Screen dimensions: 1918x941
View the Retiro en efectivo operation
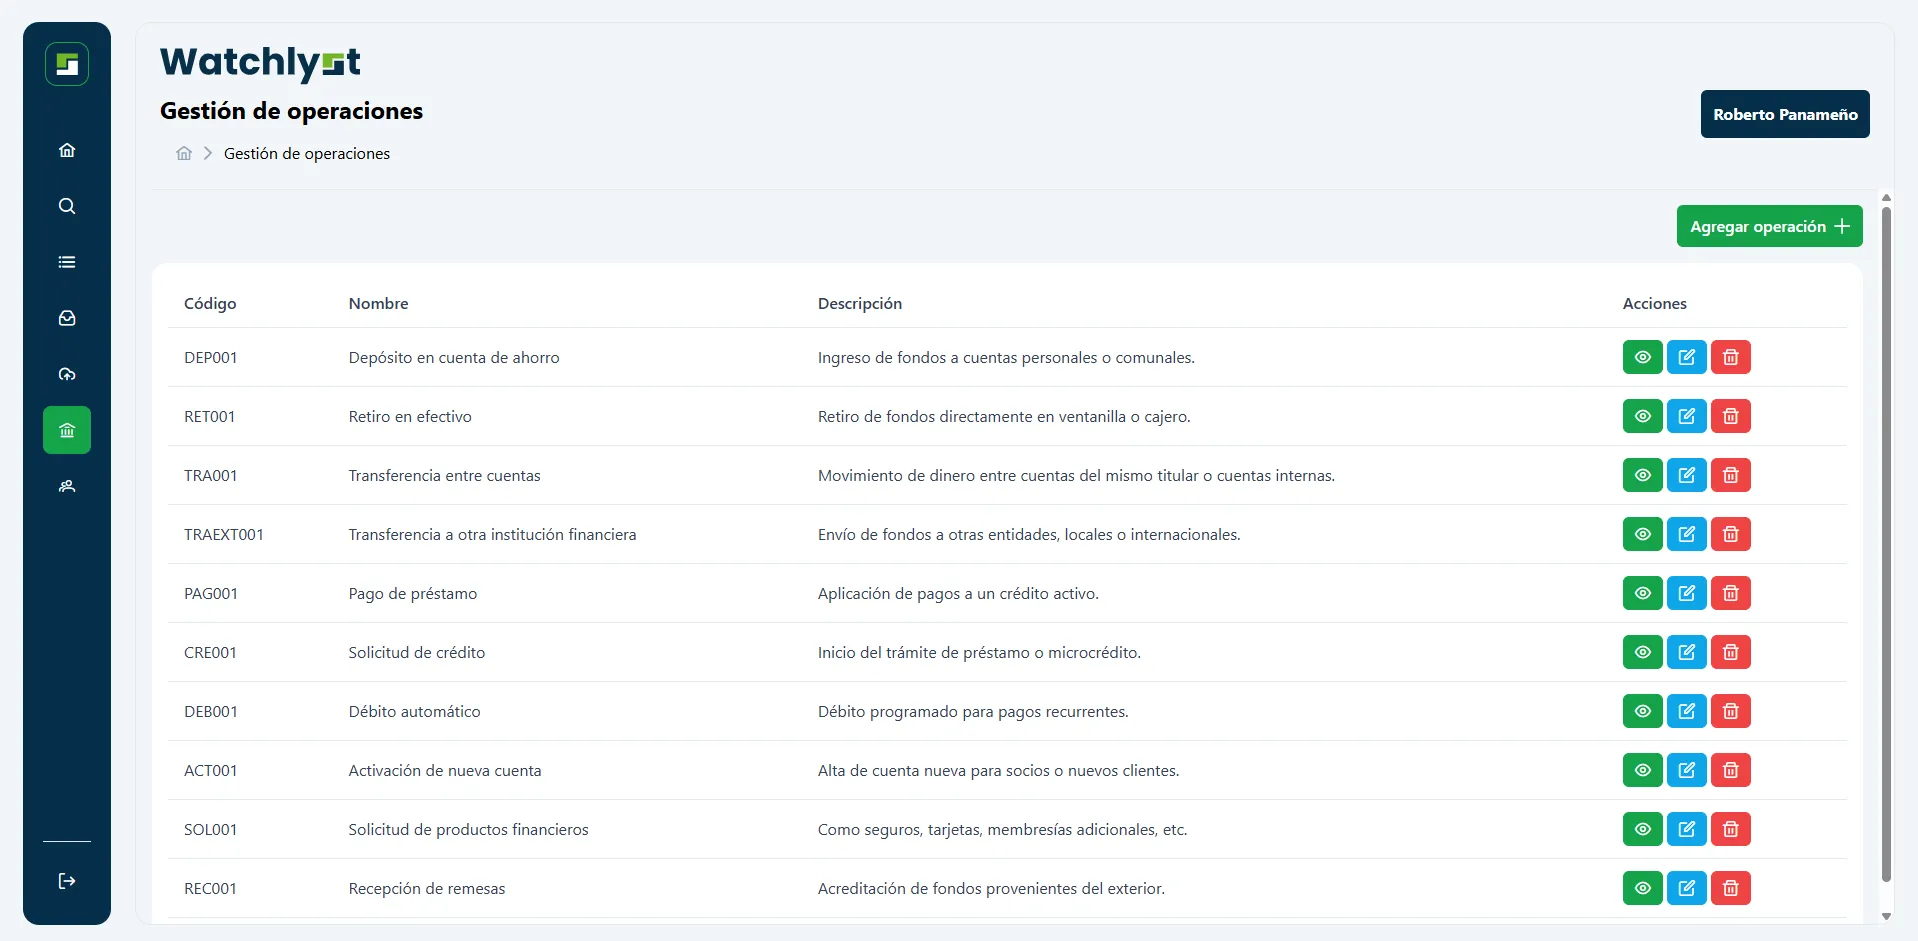(x=1642, y=416)
